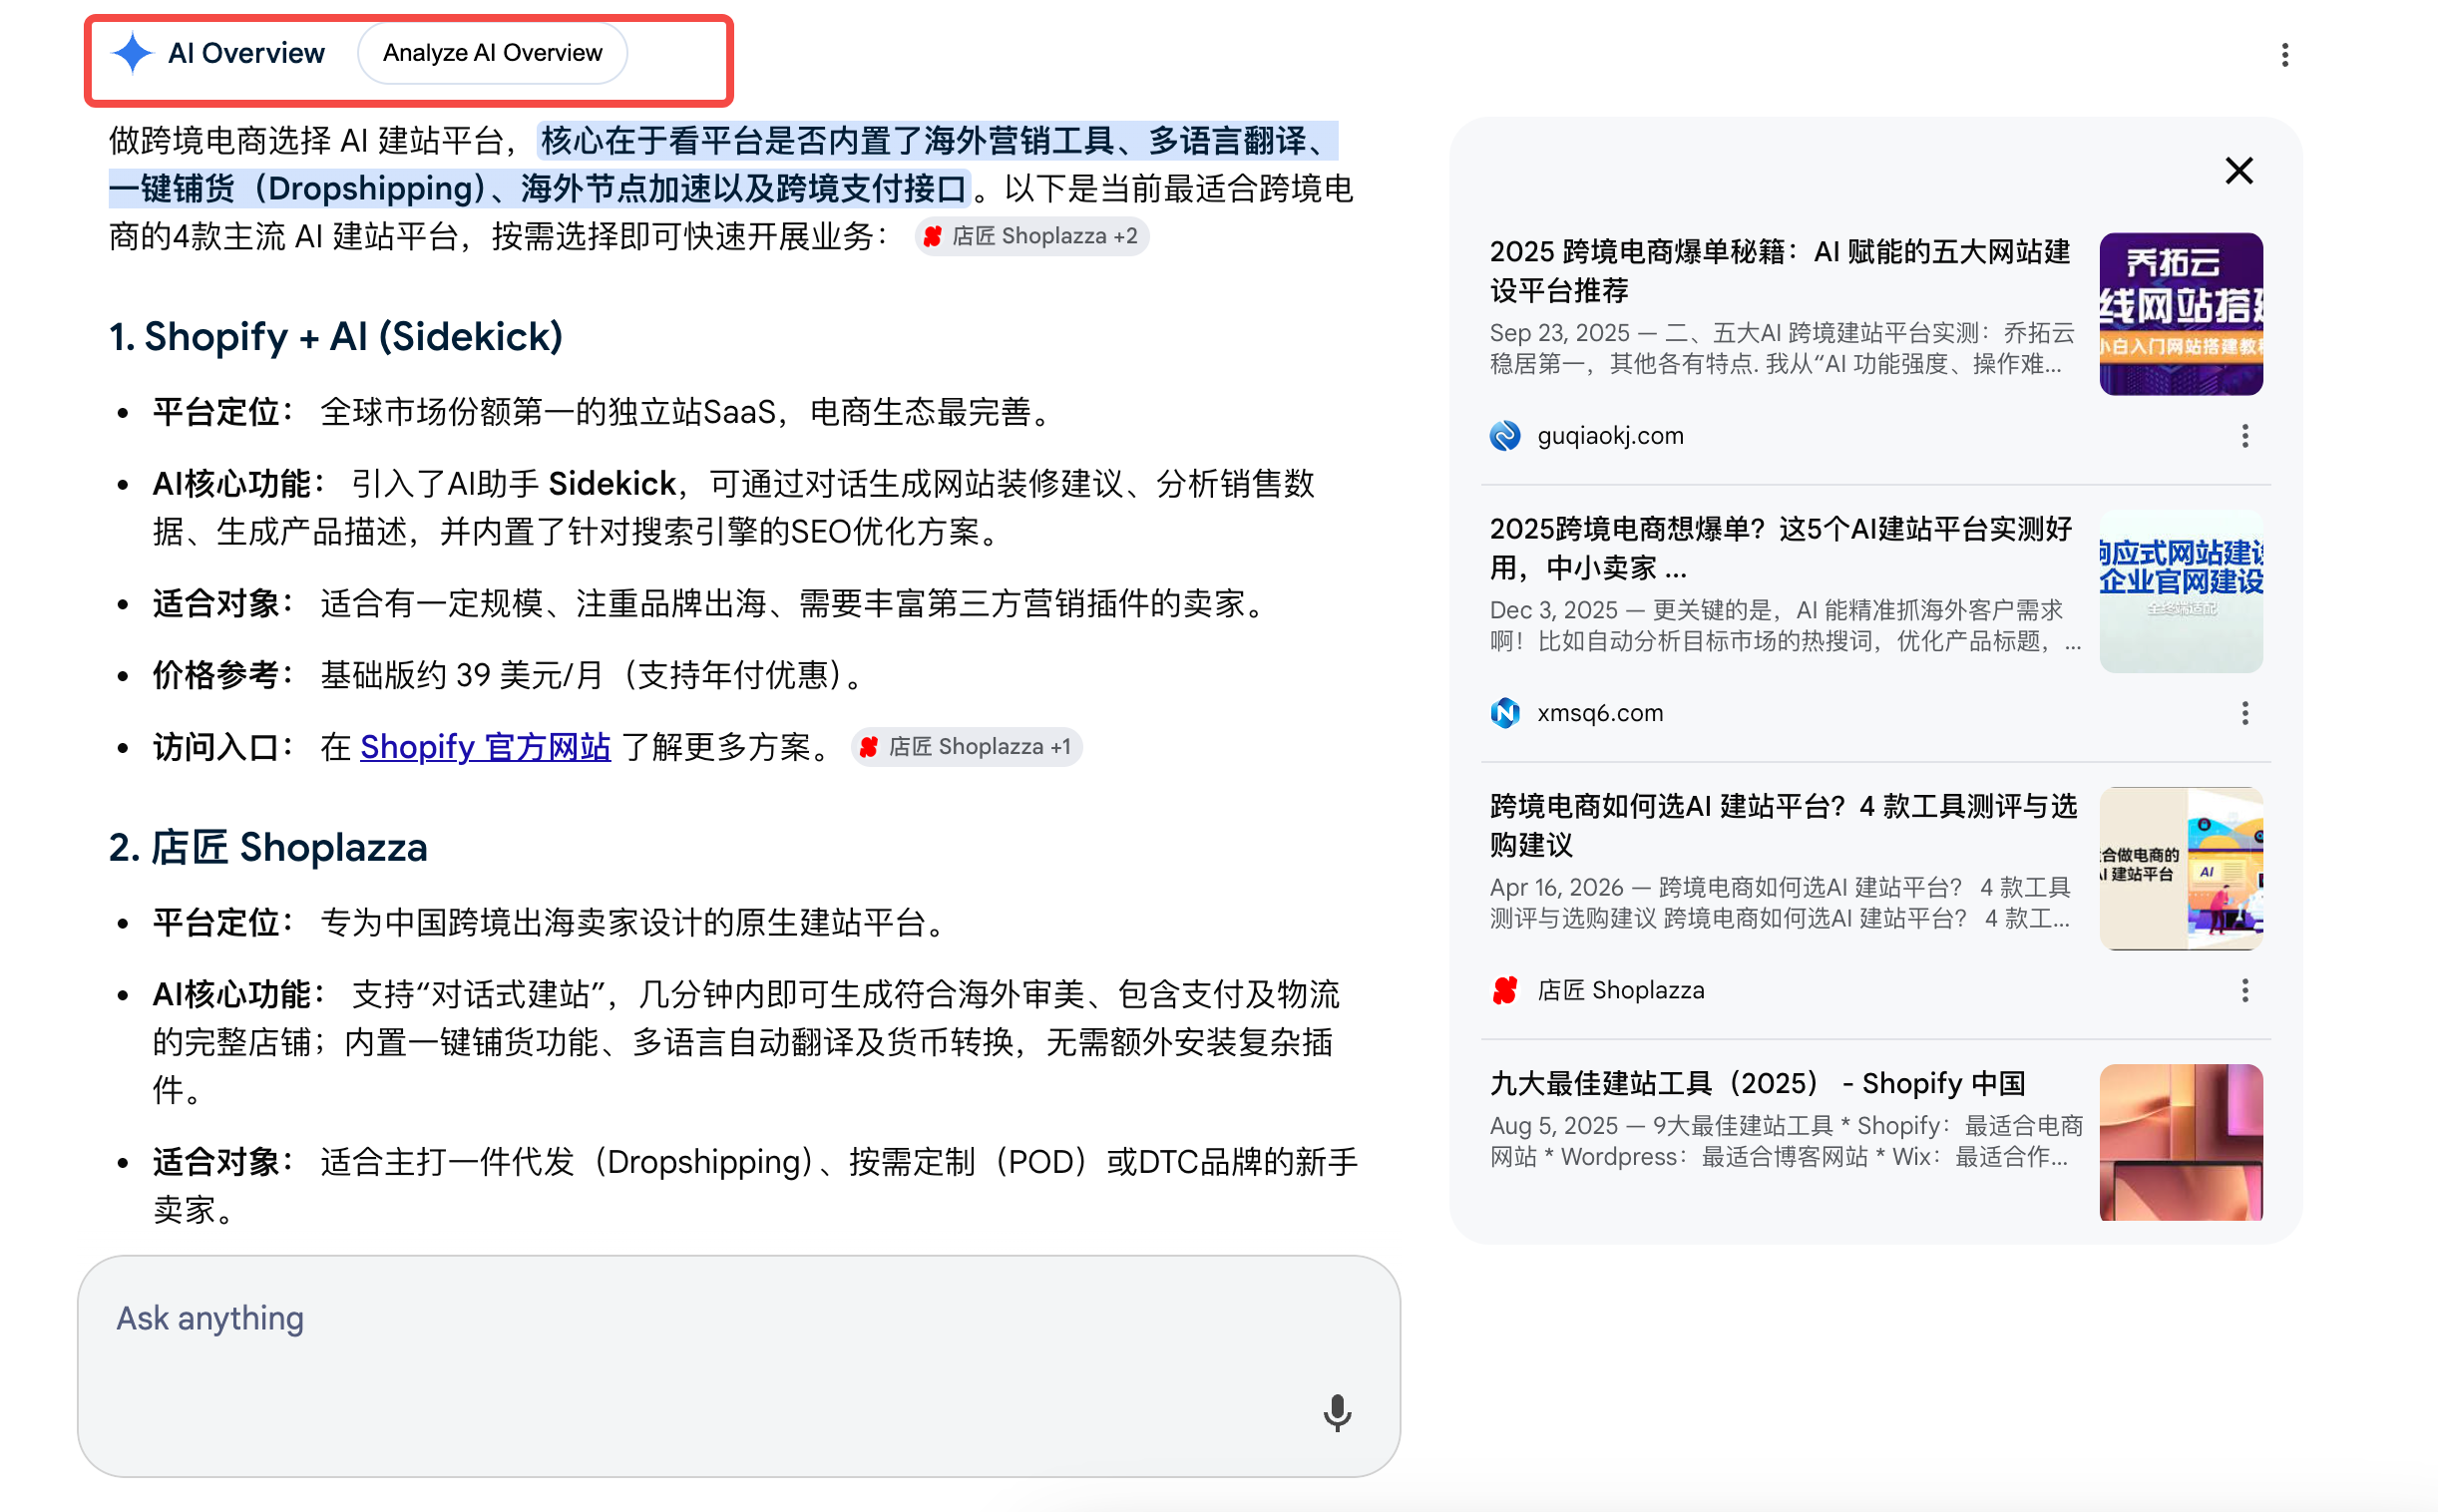Click the AI Overview sparkle icon
2438x1512 pixels.
tap(132, 53)
